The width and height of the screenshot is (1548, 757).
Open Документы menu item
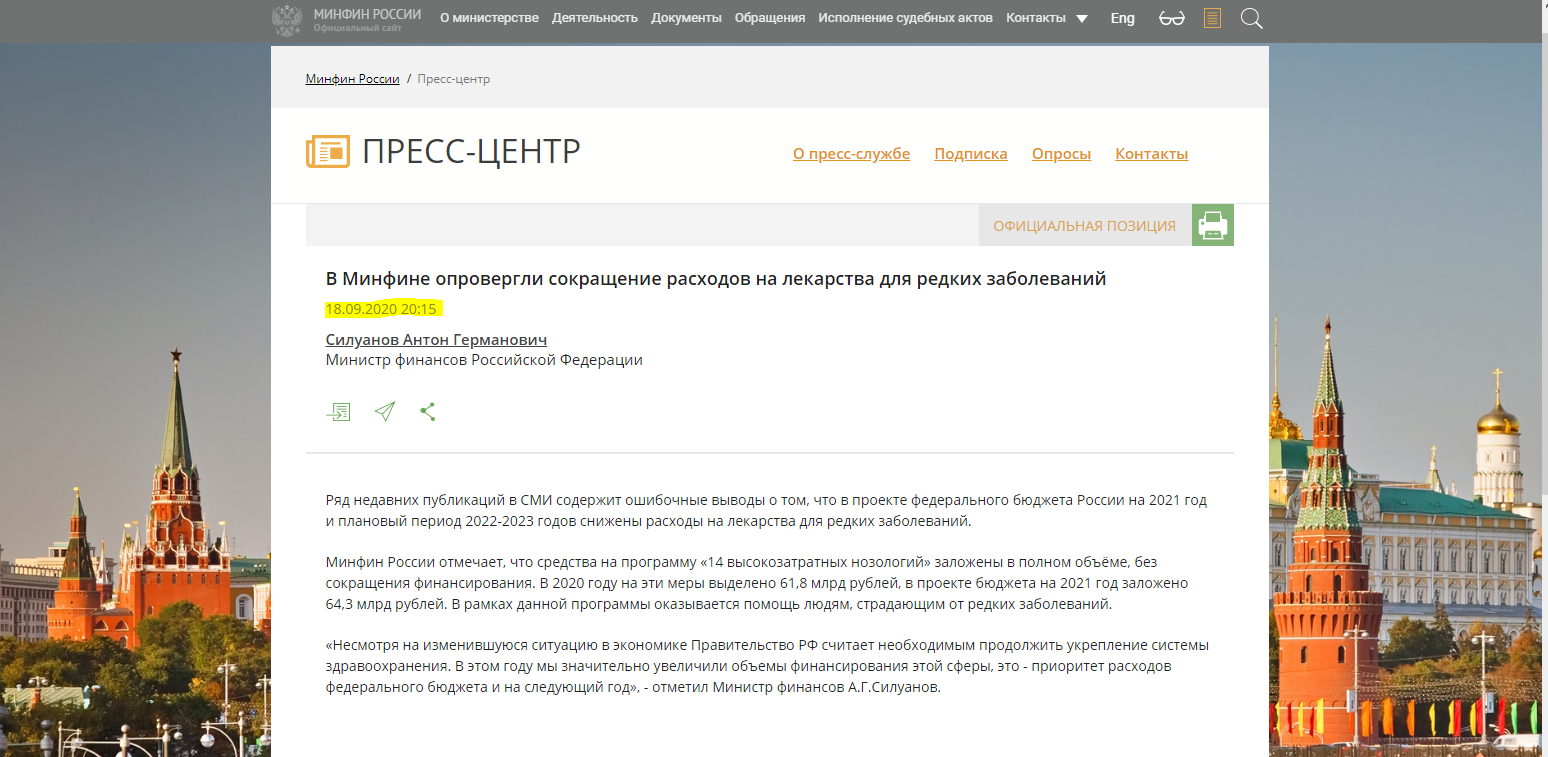click(x=686, y=18)
